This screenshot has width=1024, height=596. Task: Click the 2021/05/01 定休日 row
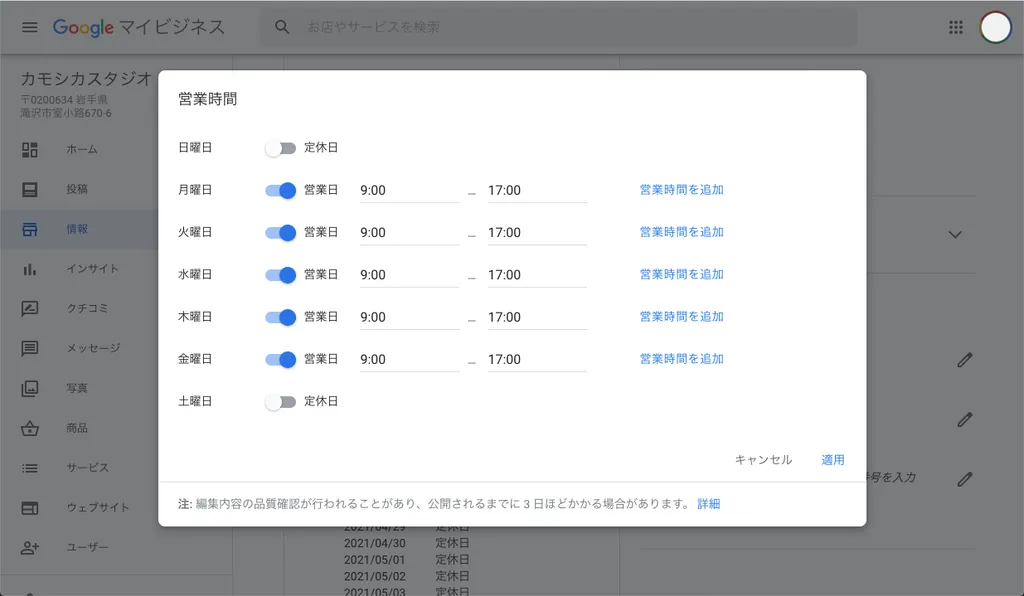406,560
